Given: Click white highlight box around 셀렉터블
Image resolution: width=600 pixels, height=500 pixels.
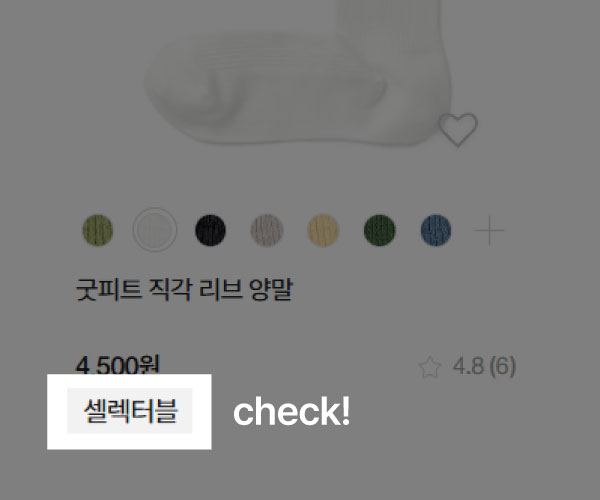Looking at the screenshot, I should 129,412.
